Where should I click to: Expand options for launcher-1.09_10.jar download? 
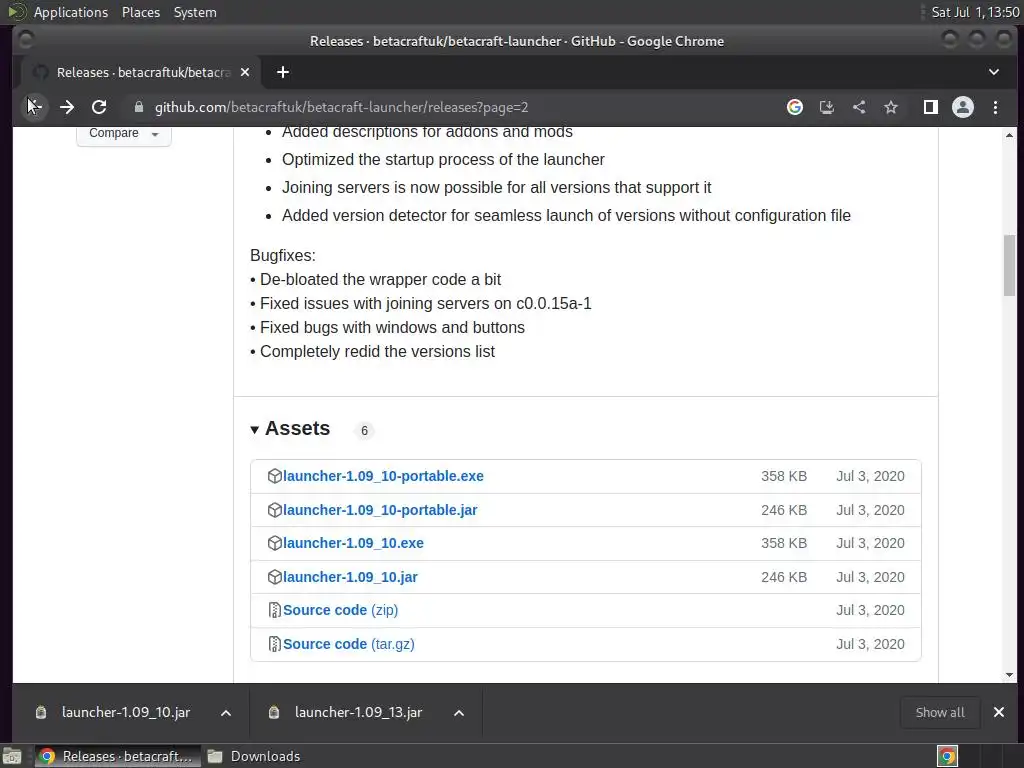tap(226, 712)
